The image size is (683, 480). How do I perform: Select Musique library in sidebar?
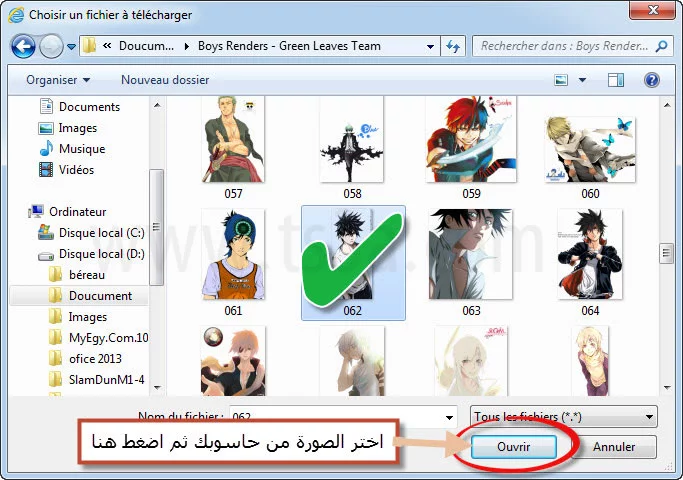click(72, 149)
